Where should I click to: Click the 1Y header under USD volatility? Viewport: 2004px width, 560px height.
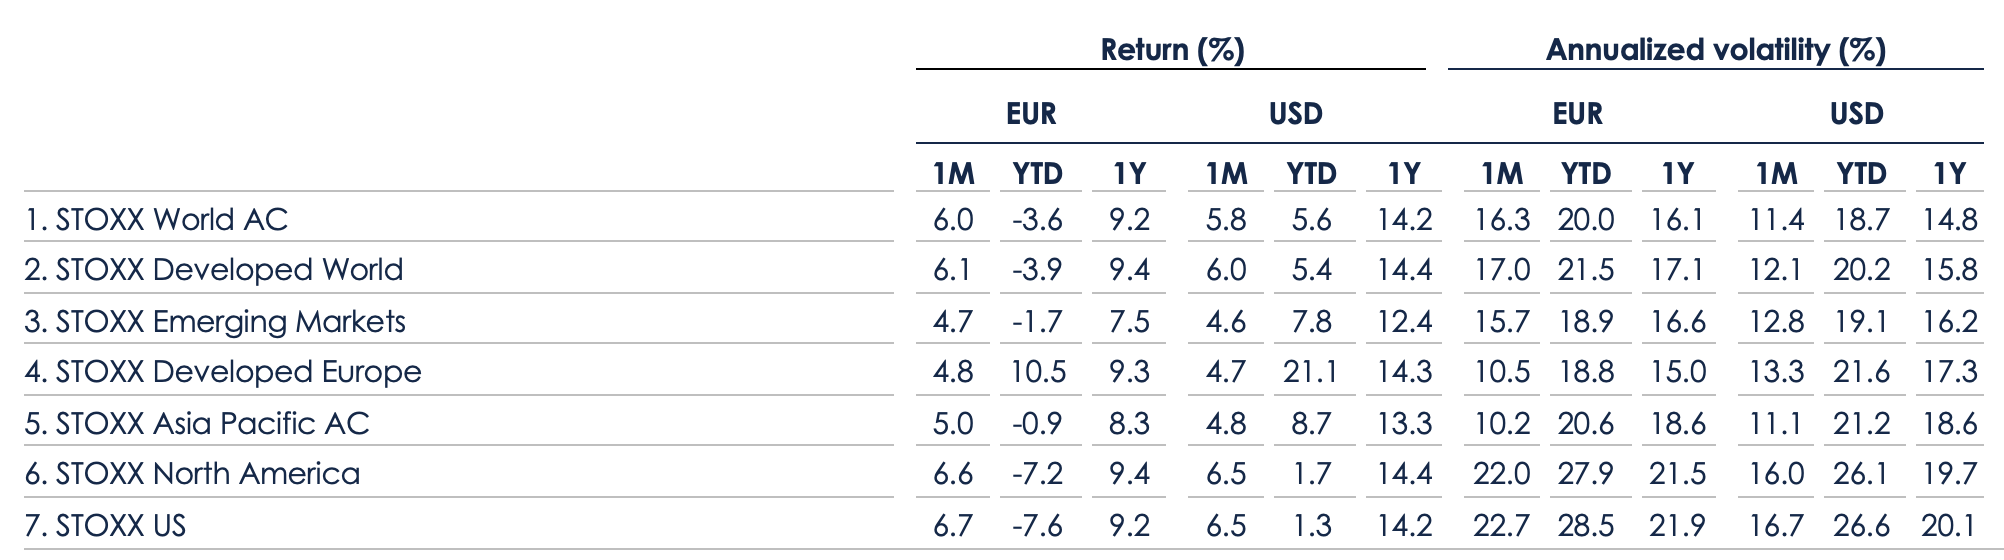click(x=1949, y=174)
